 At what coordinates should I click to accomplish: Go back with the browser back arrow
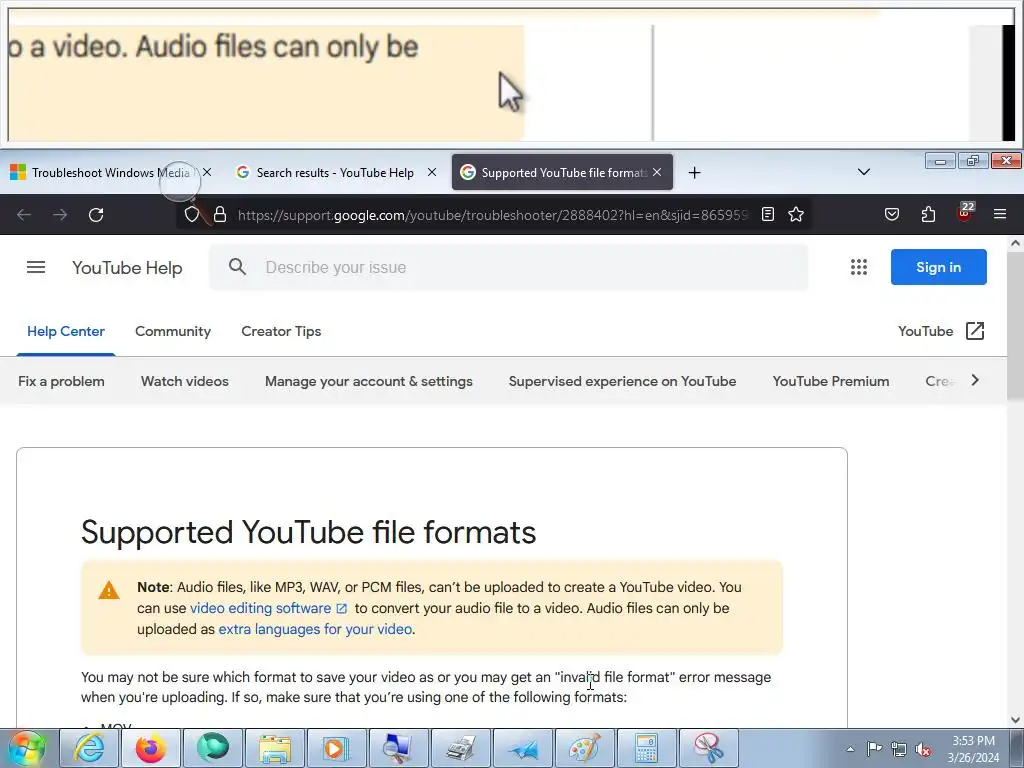[x=24, y=215]
